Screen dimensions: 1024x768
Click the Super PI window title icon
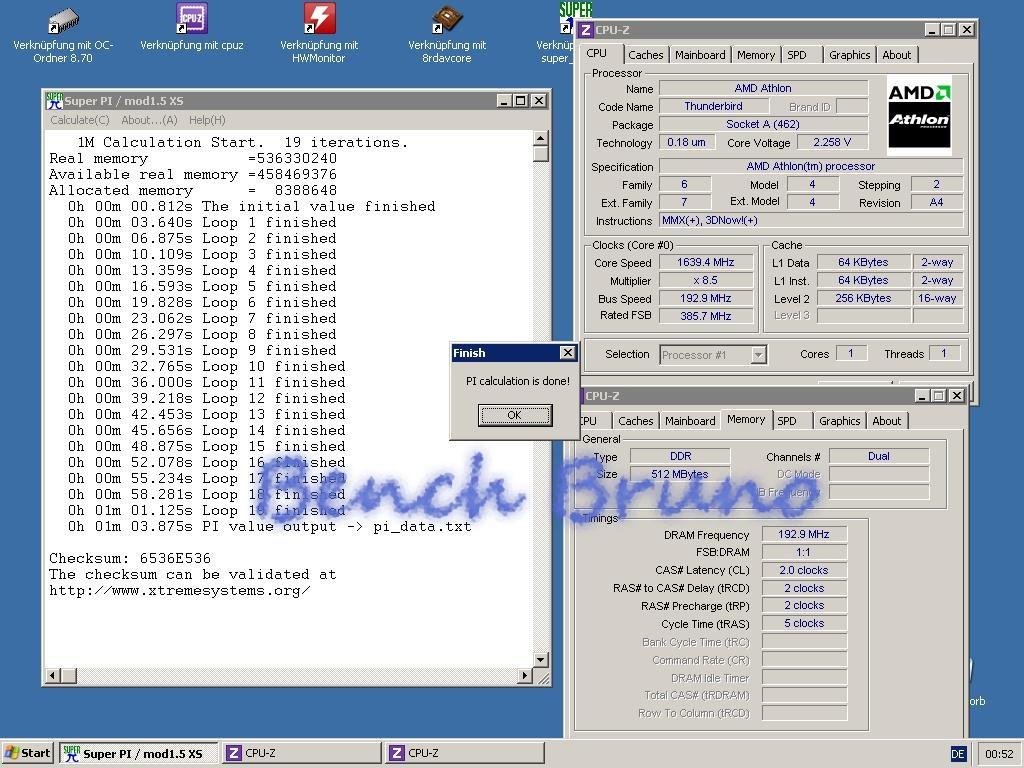pos(54,101)
